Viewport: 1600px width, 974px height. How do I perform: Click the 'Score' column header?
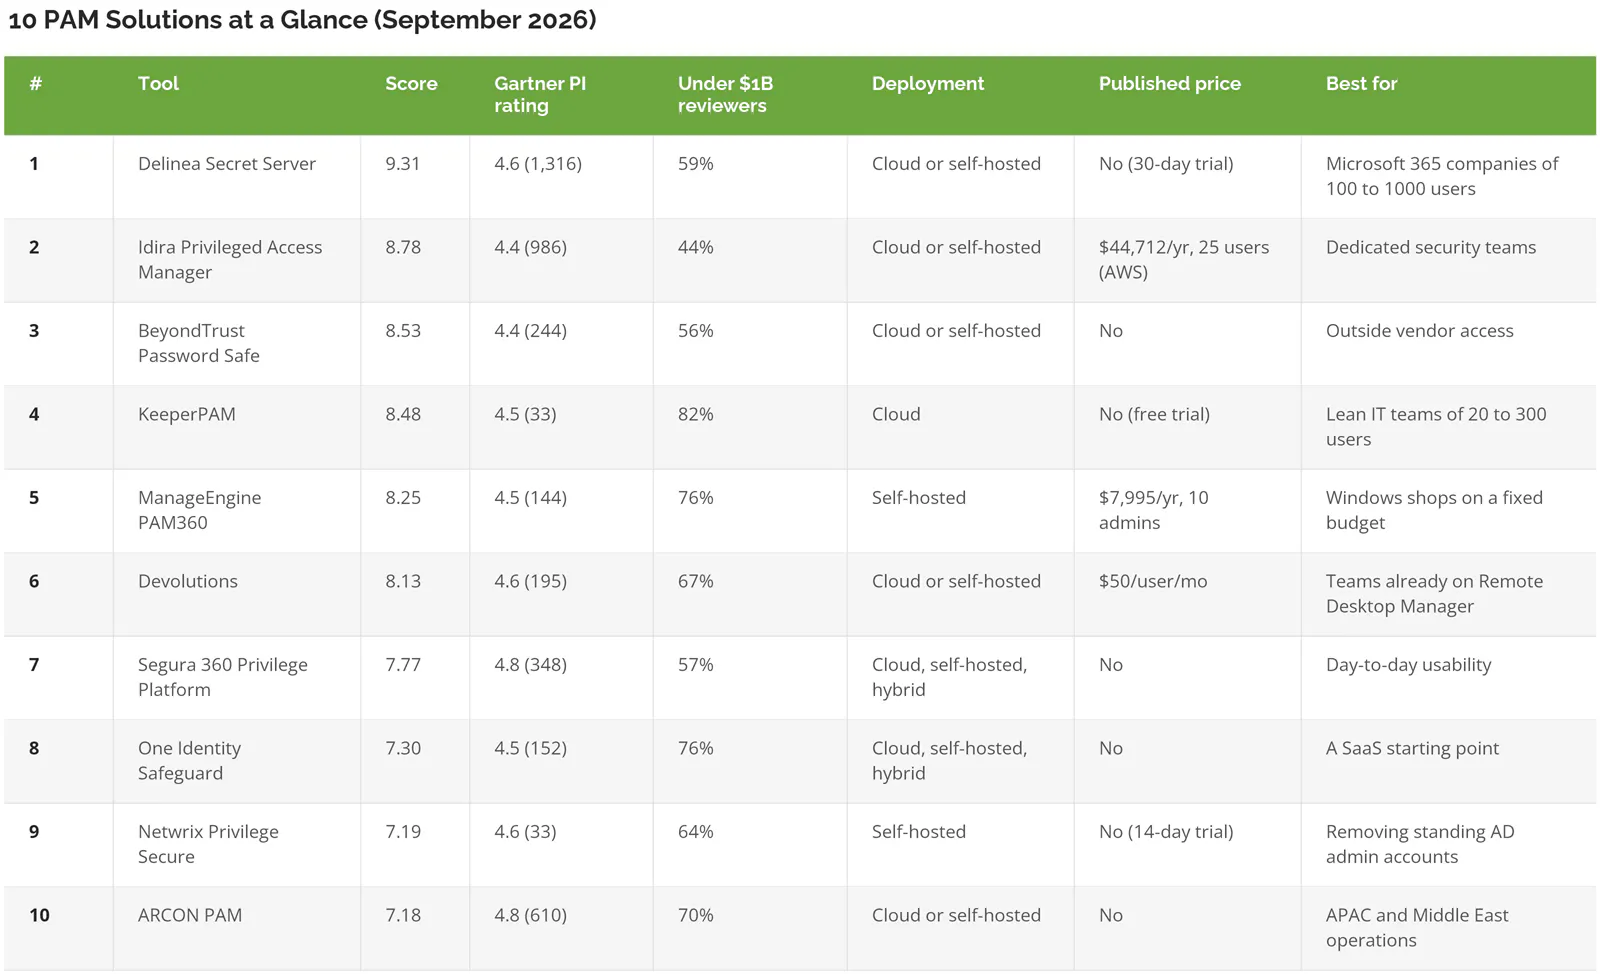(x=411, y=84)
